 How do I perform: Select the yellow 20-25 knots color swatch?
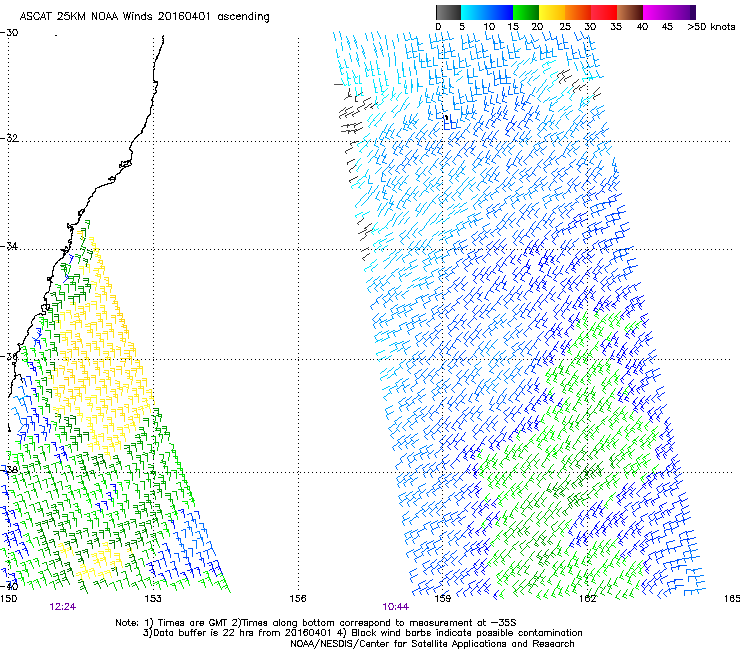pos(552,12)
